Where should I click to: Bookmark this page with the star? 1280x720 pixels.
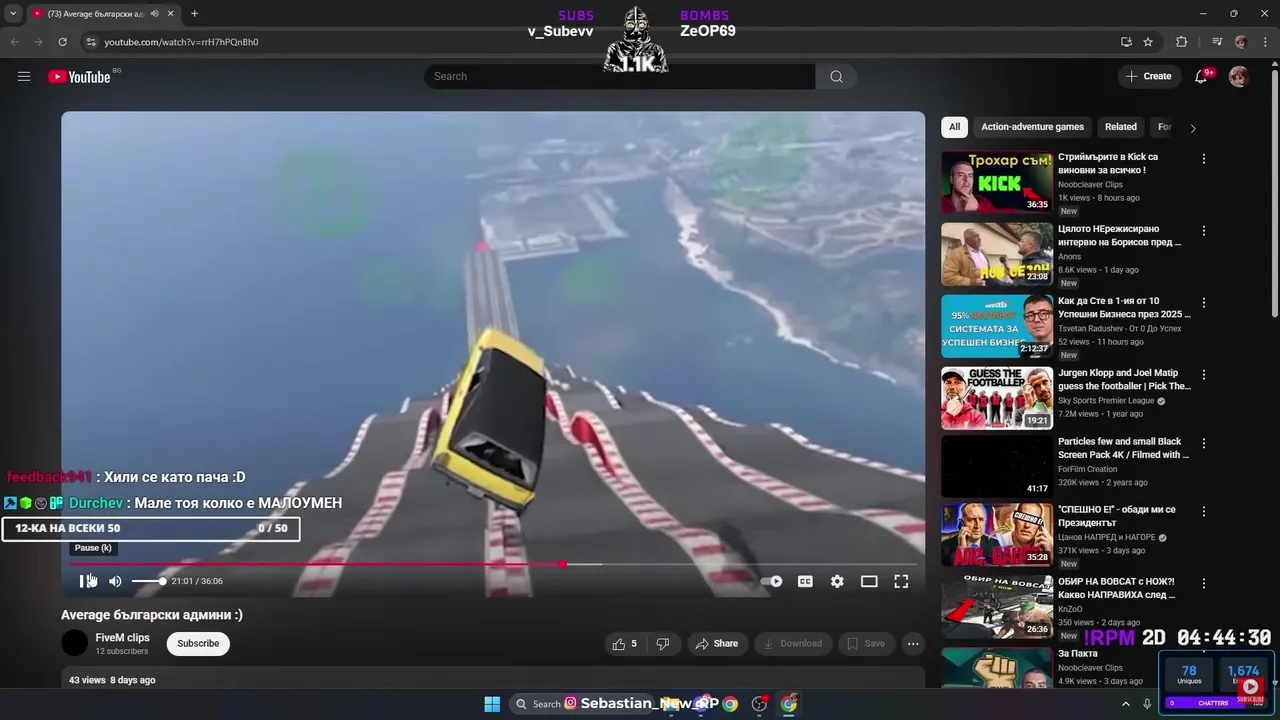(1148, 42)
